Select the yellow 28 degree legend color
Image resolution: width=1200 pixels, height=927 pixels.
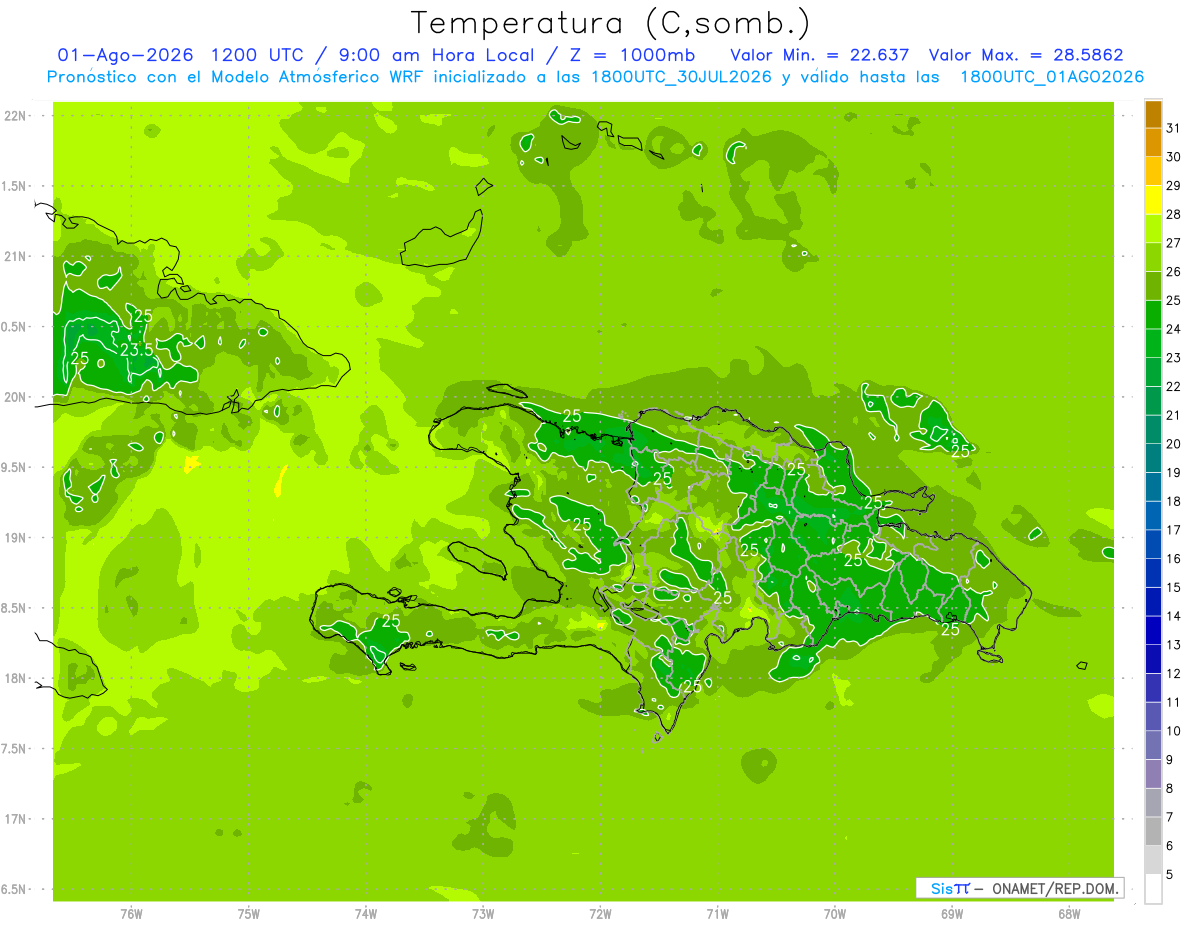click(x=1153, y=200)
